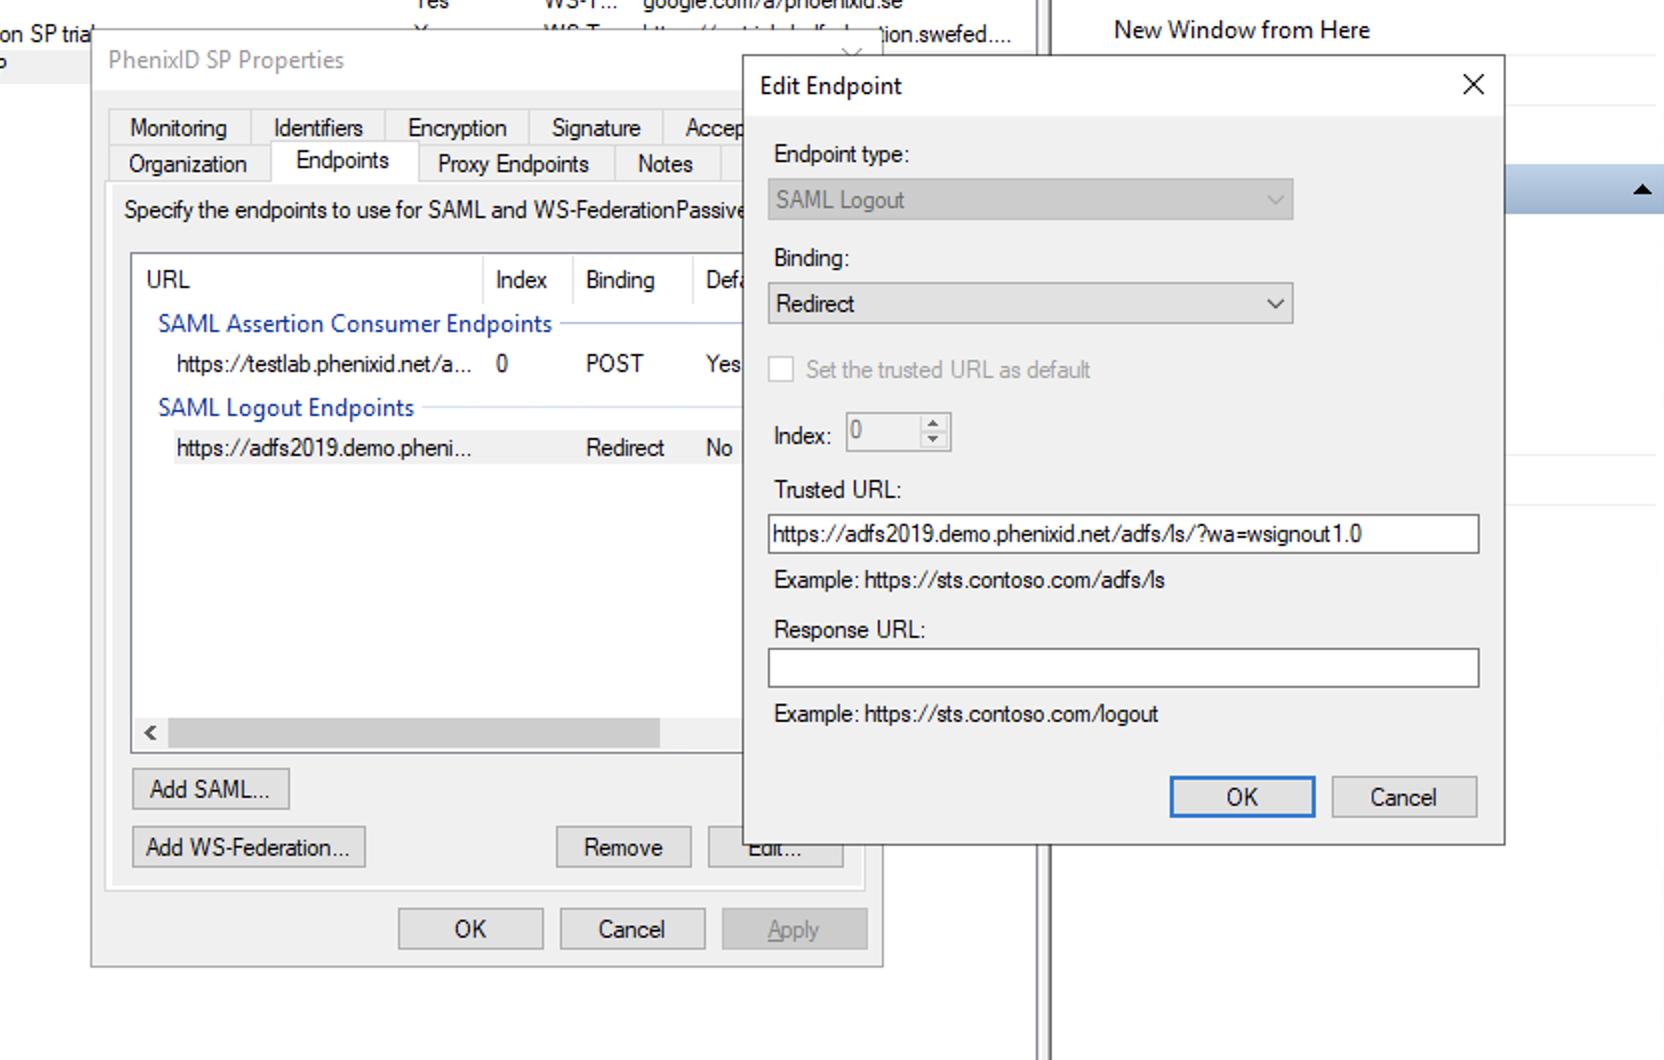Confirm Edit Endpoint with OK button

coord(1242,797)
